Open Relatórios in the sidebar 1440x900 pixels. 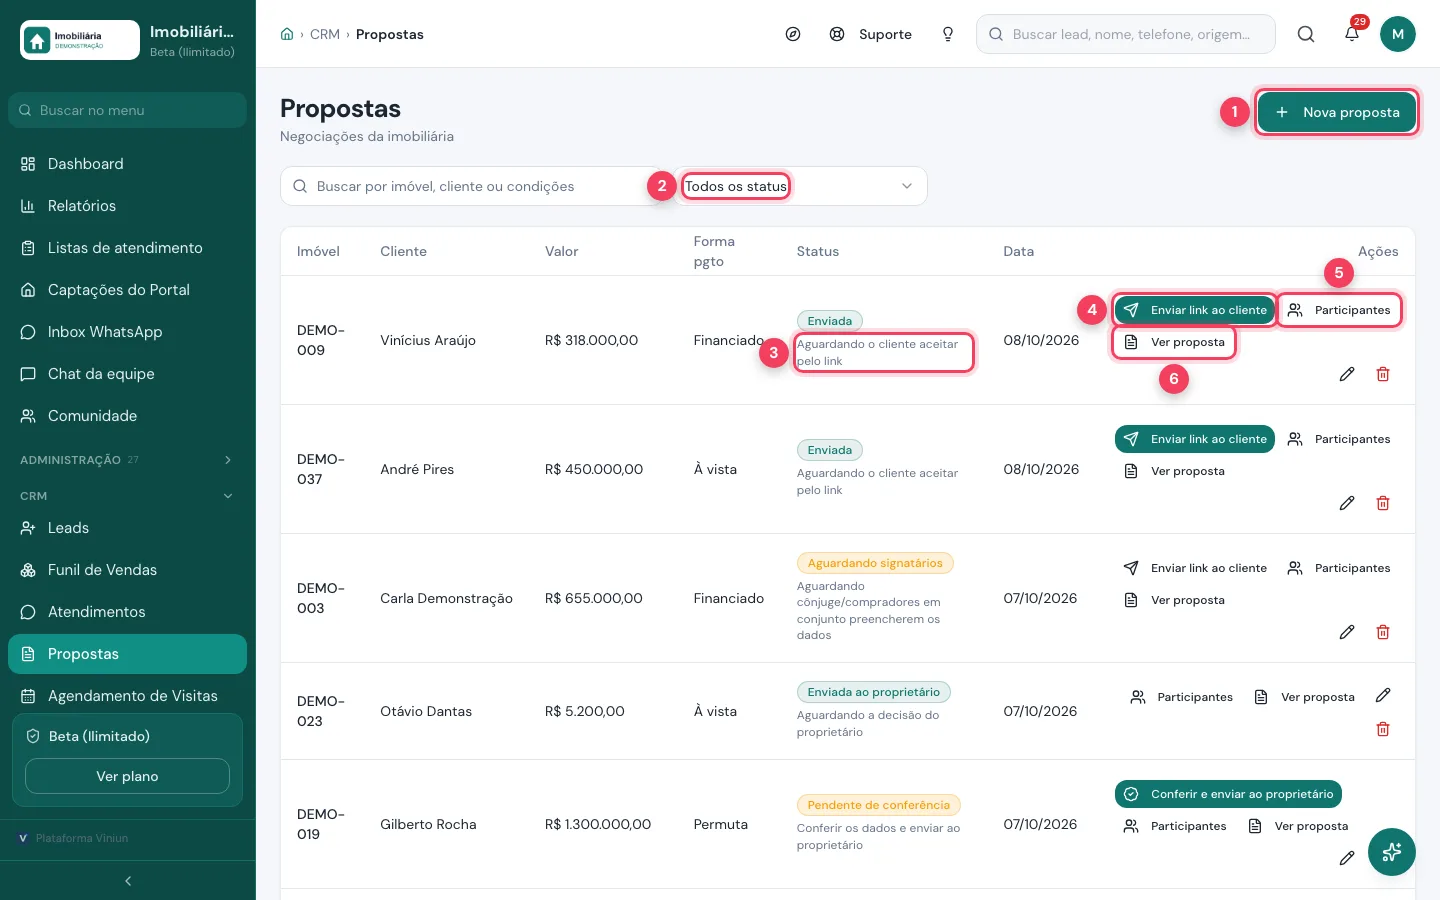point(127,206)
